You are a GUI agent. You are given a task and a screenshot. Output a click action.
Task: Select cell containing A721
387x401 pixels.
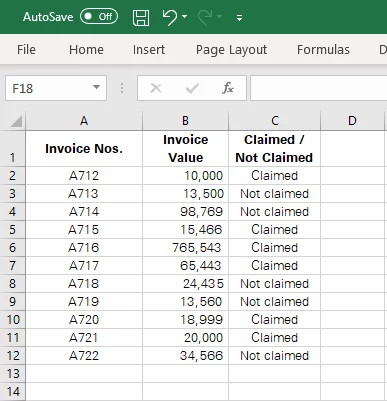(x=84, y=338)
